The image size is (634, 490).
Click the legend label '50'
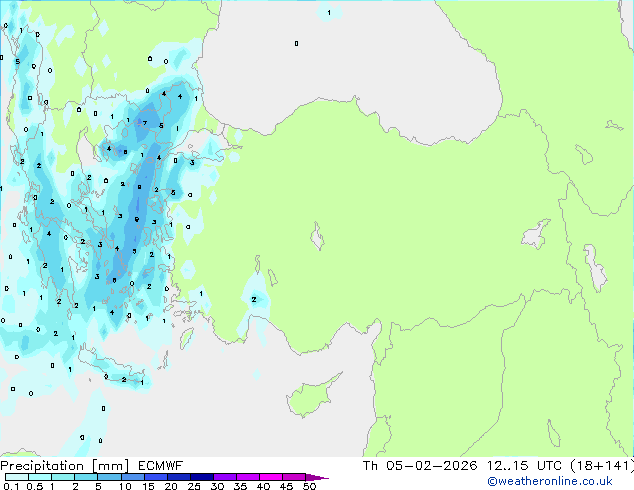click(309, 486)
